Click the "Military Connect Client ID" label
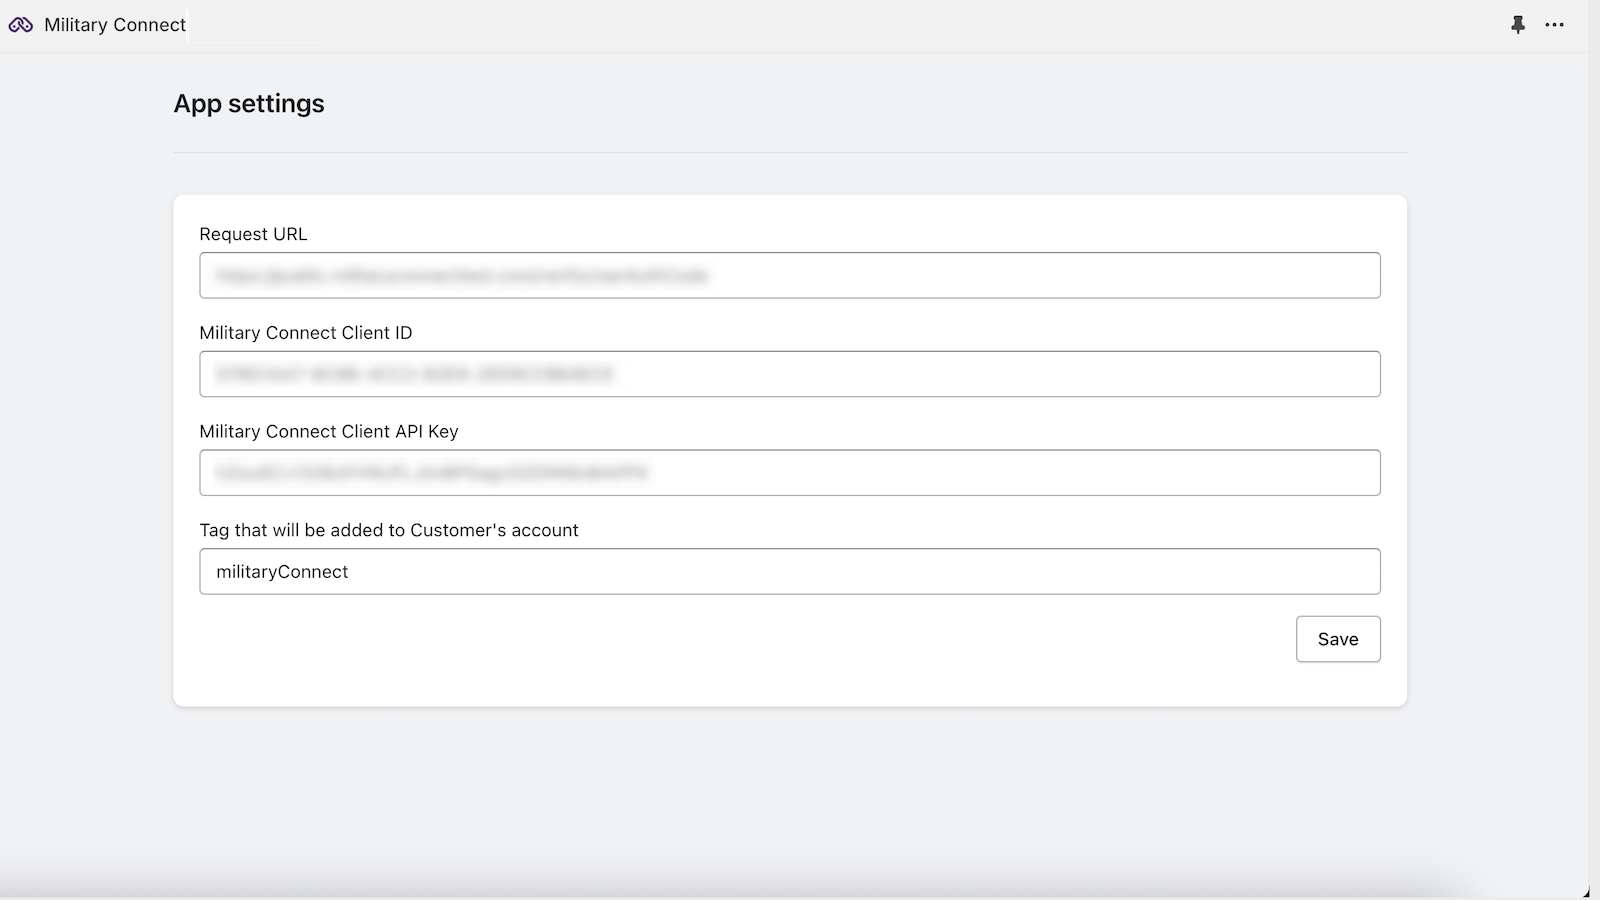This screenshot has width=1600, height=900. tap(305, 333)
